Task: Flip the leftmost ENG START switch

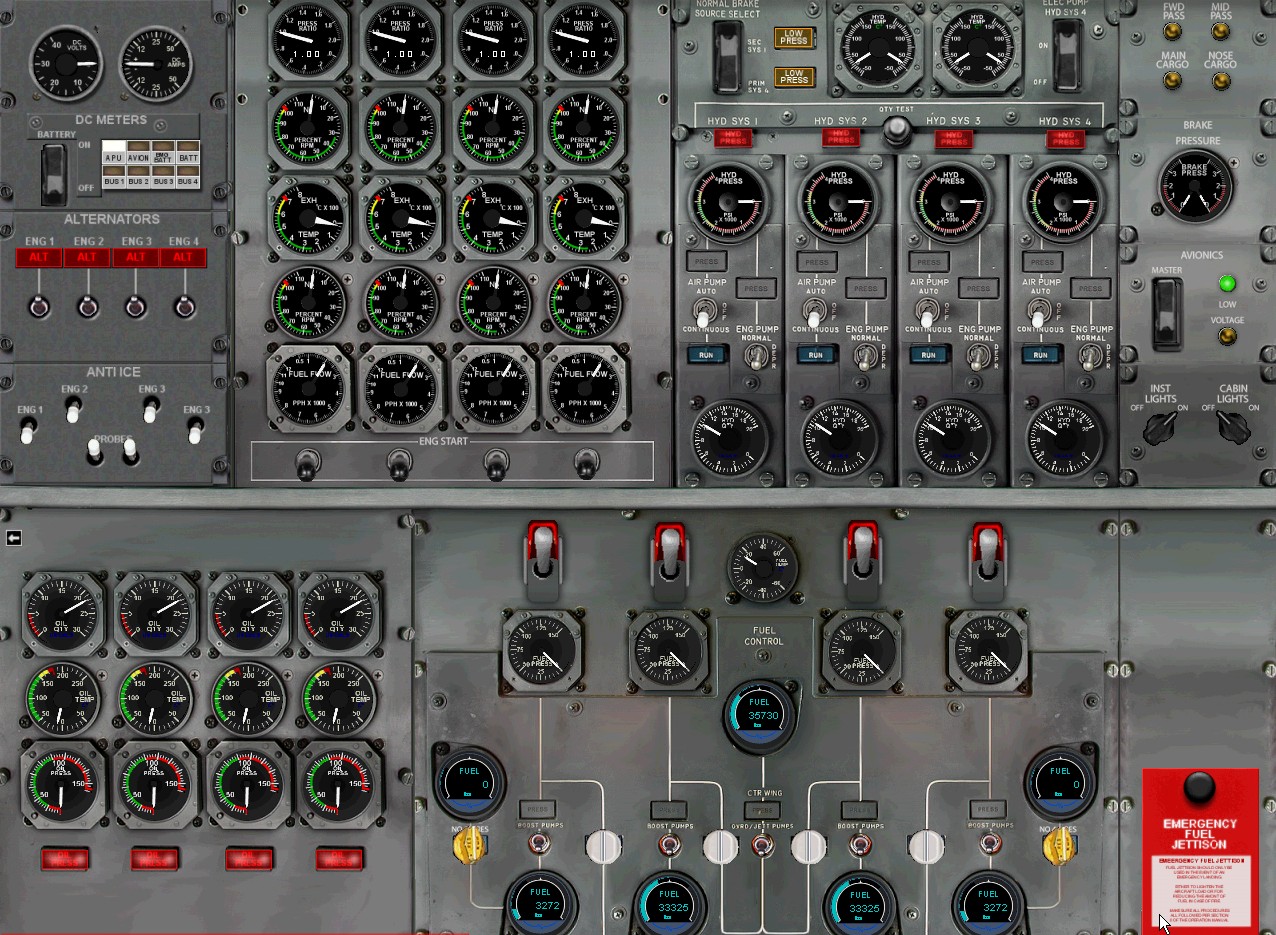Action: (x=306, y=463)
